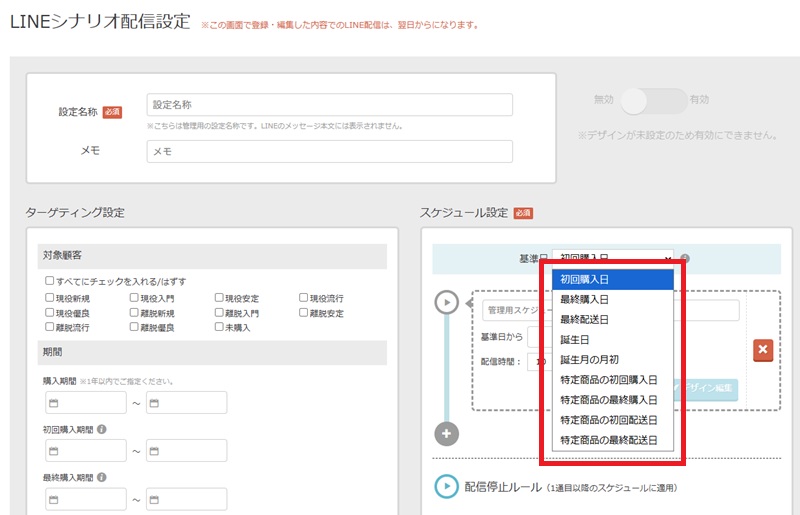Check the 離脱新規 checkbox
This screenshot has height=515, width=800.
click(x=134, y=312)
